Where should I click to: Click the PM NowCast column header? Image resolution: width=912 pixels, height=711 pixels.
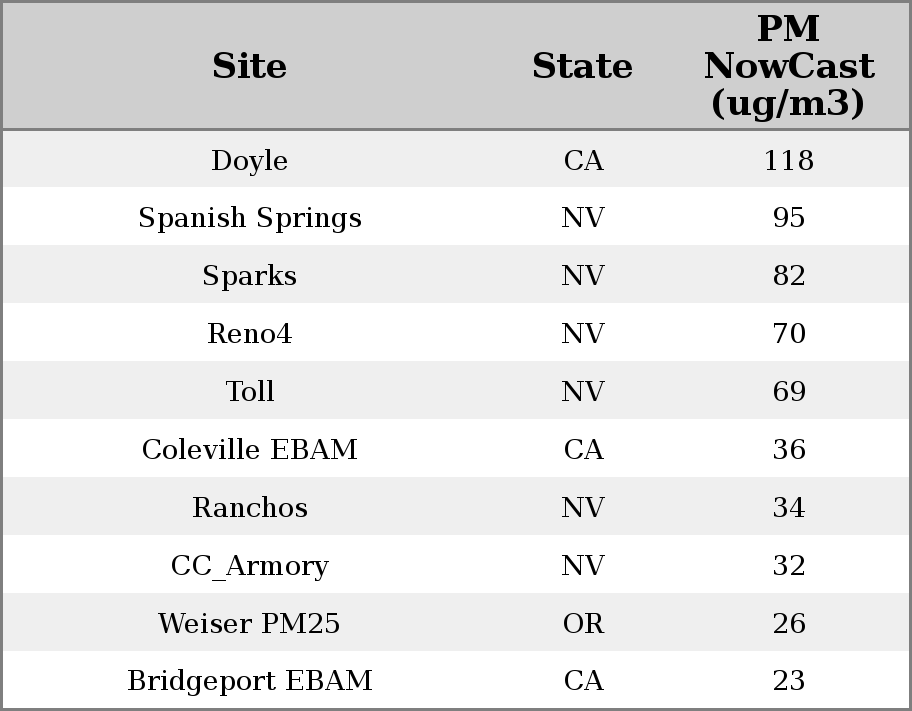coord(788,67)
